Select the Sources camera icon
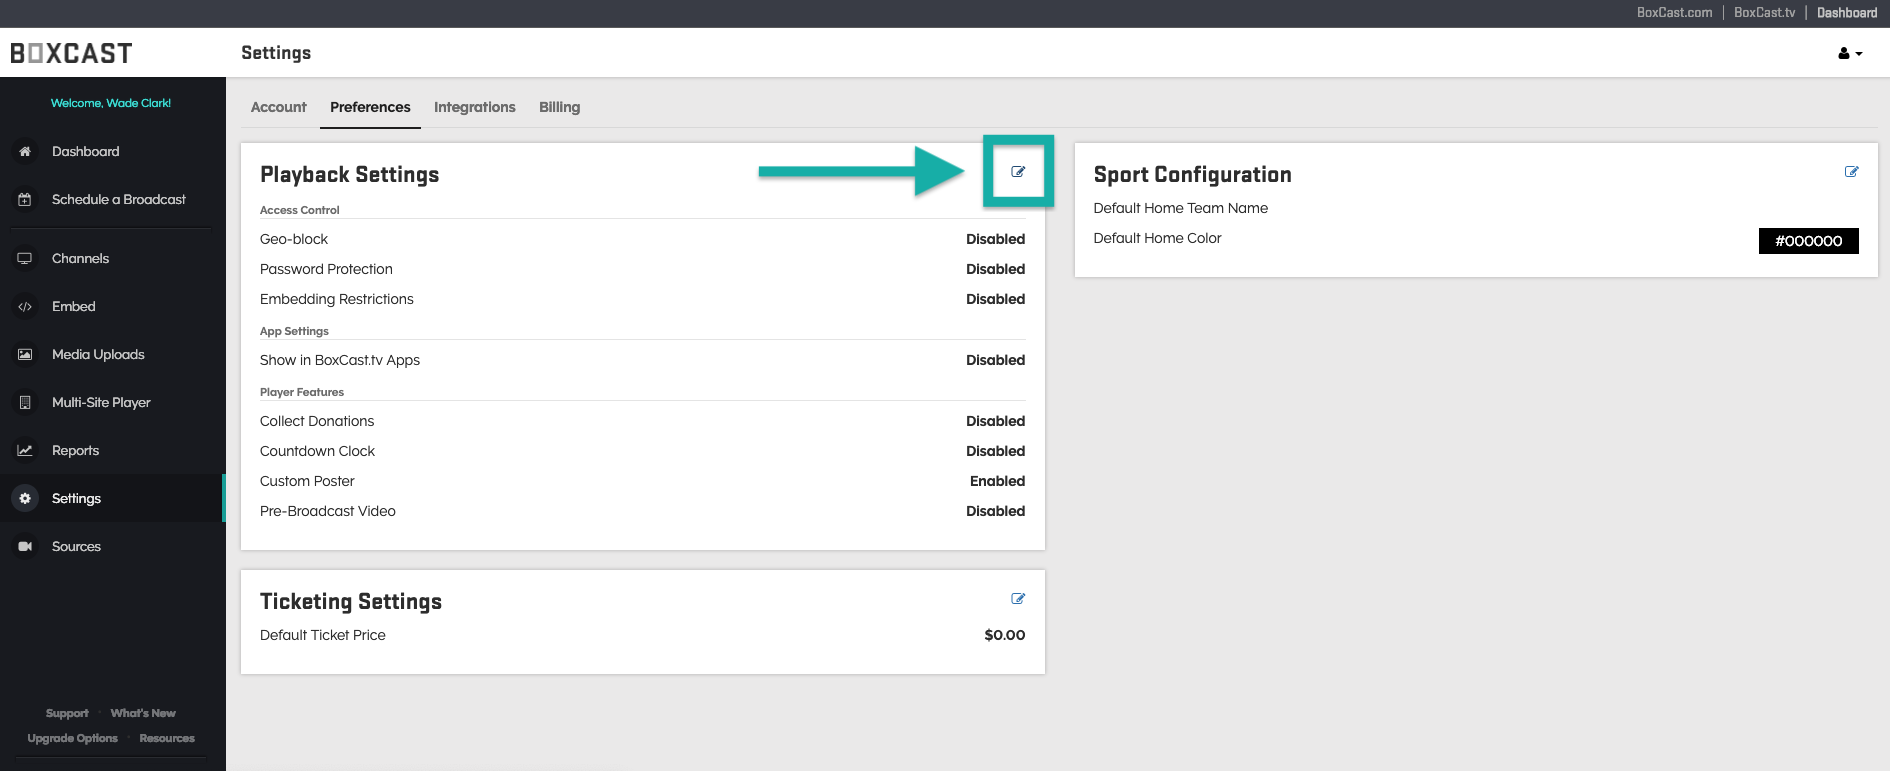The image size is (1890, 771). (x=25, y=547)
